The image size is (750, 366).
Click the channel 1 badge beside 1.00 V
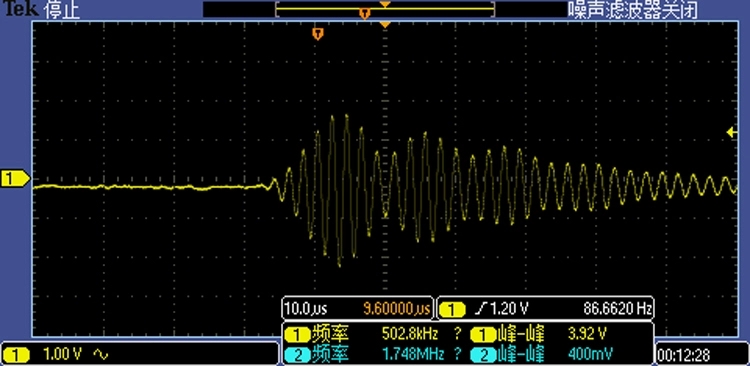pos(15,355)
